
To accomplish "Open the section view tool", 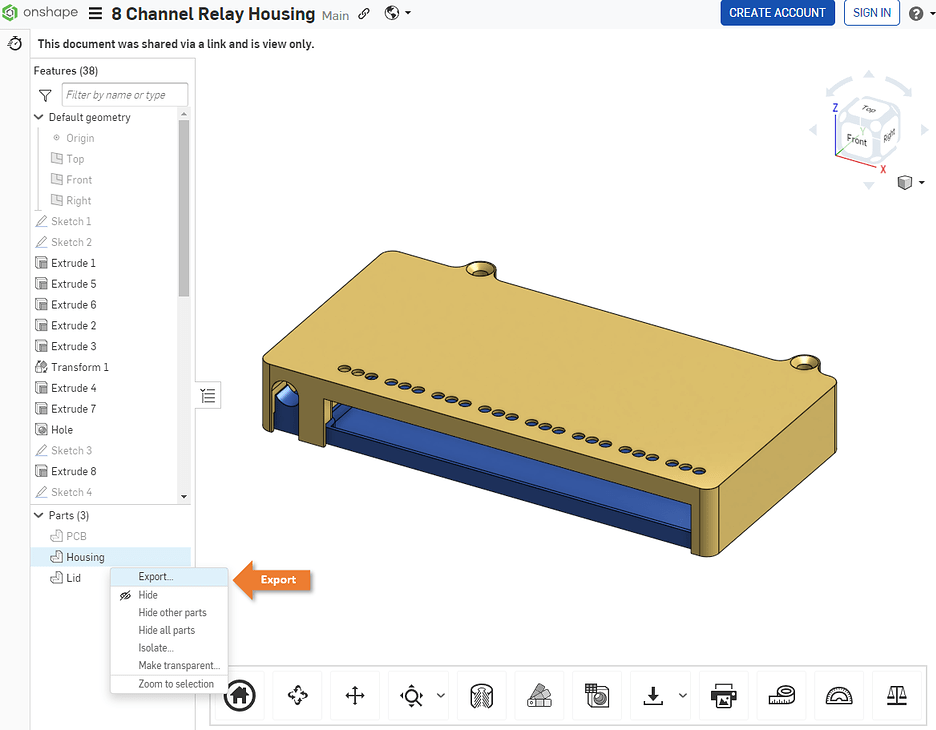I will click(481, 695).
